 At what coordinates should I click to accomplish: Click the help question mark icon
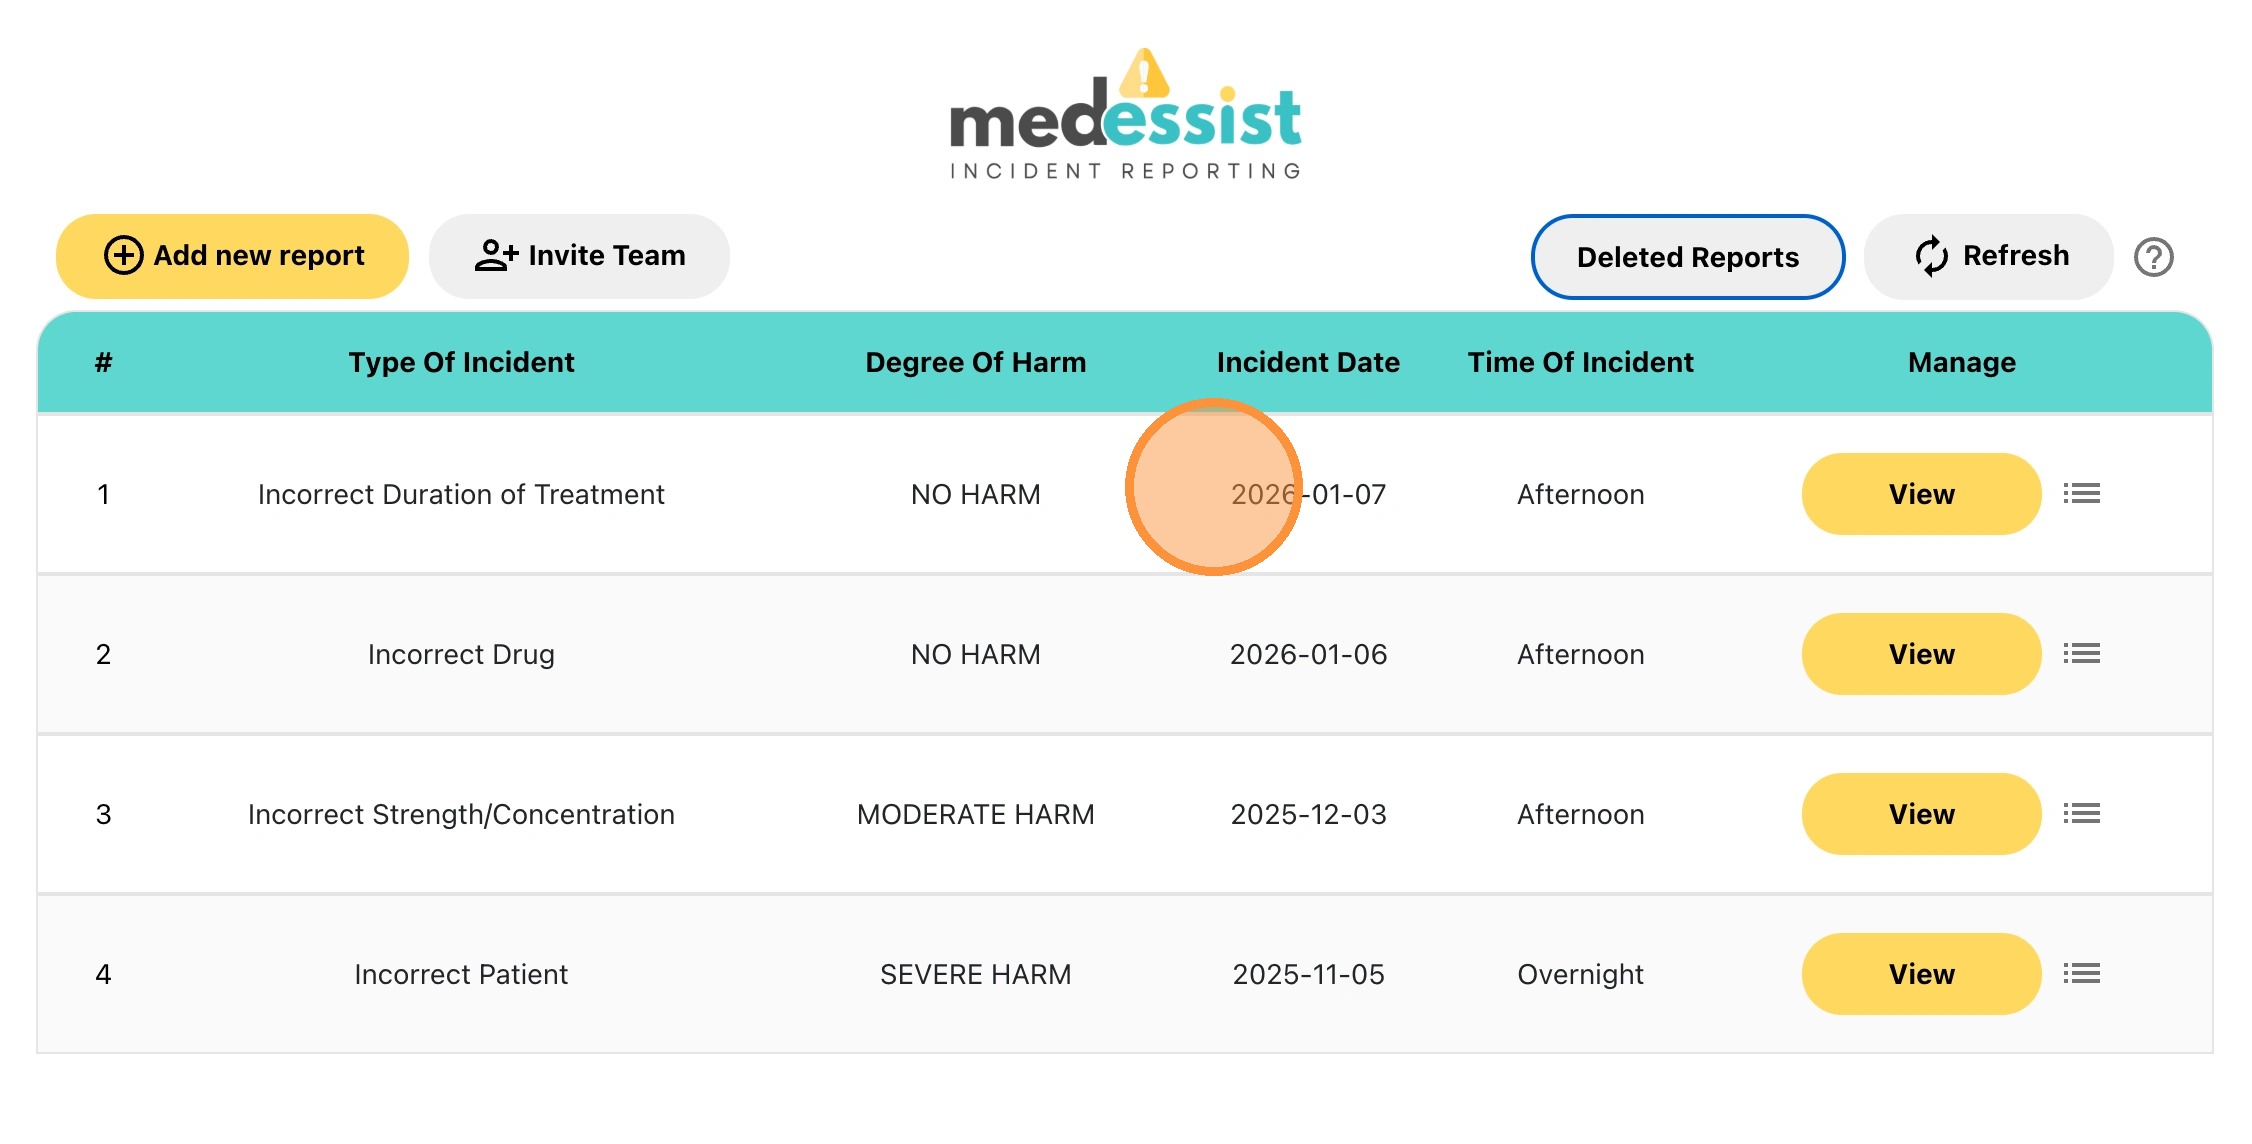(2153, 257)
